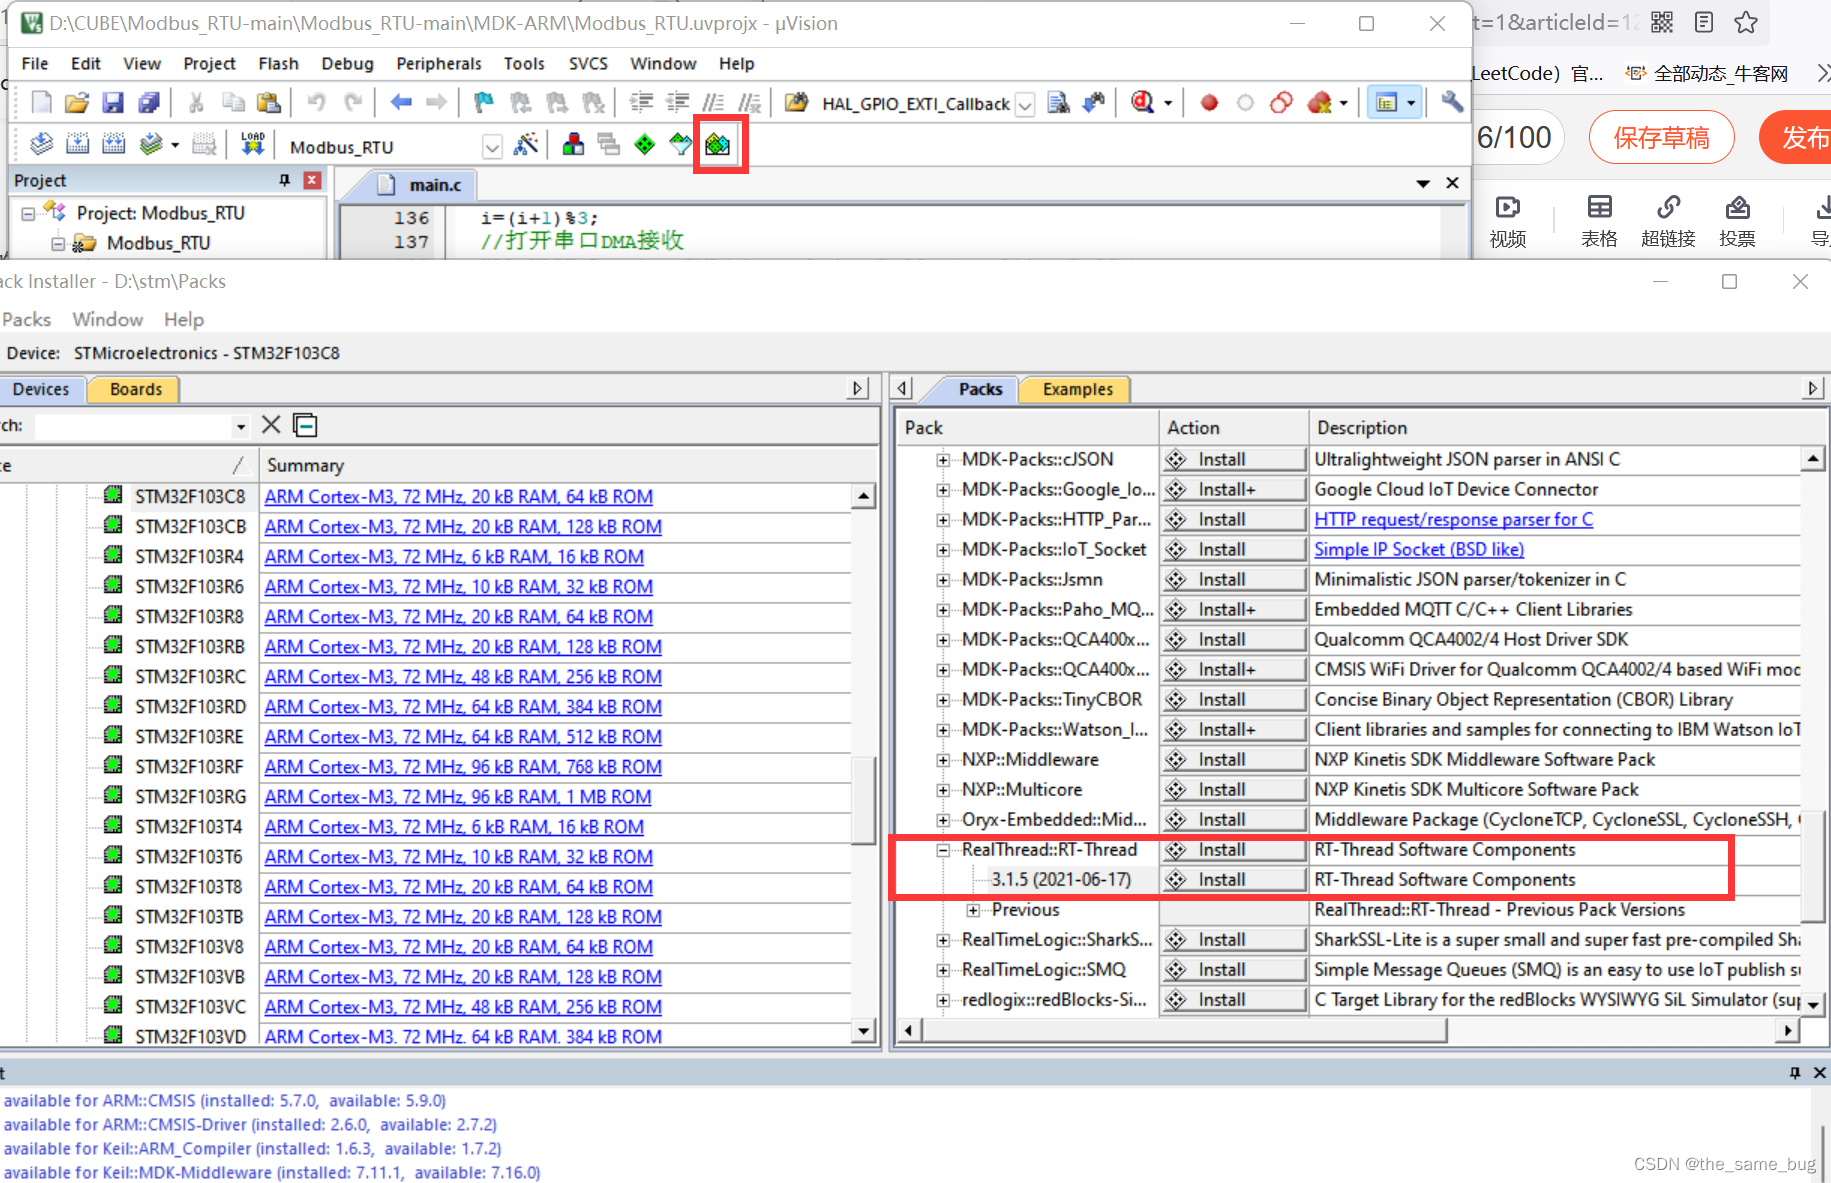The image size is (1831, 1183).
Task: Click the packs list horizontal scrollbar thumb
Action: tap(1183, 1030)
